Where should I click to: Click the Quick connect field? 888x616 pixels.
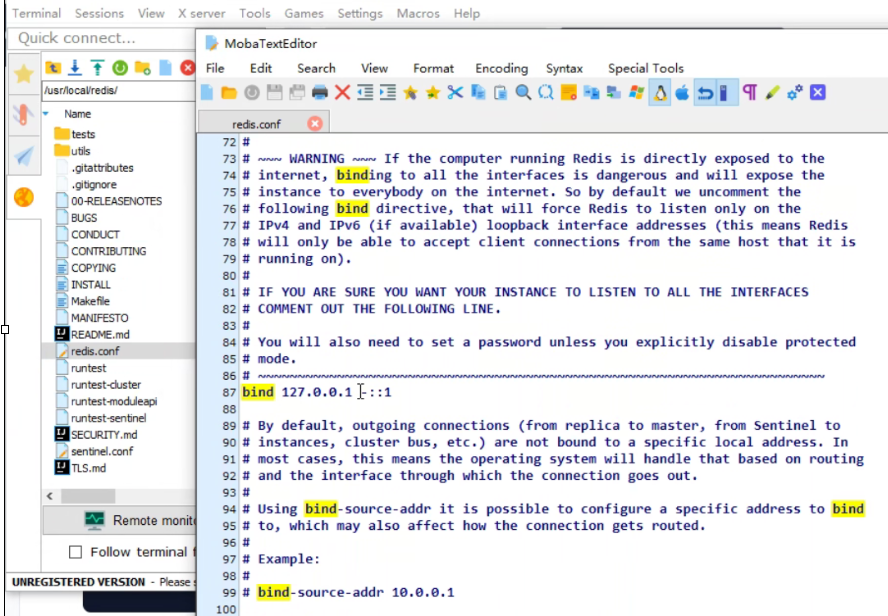(102, 38)
